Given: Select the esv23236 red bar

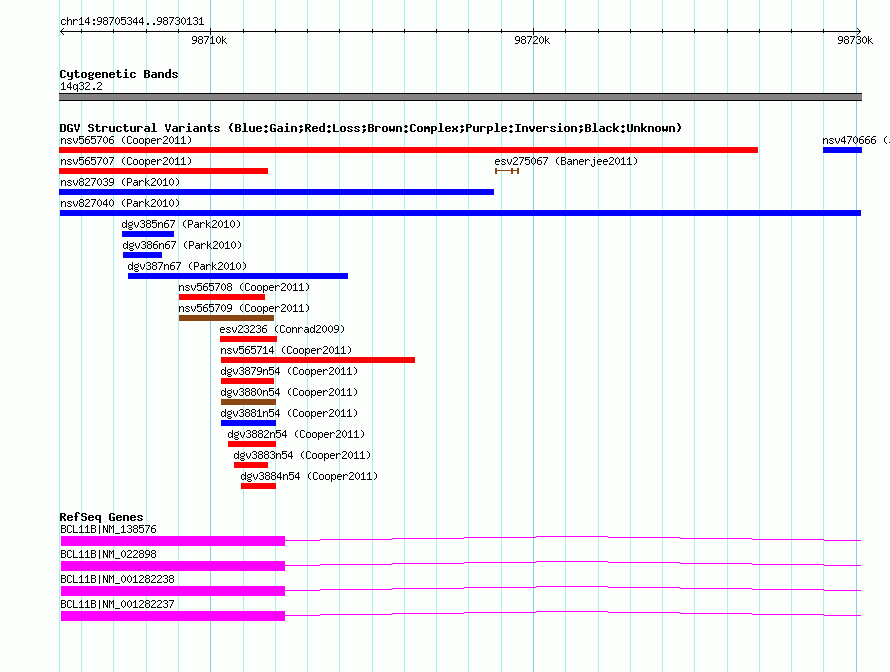Looking at the screenshot, I should pyautogui.click(x=249, y=339).
